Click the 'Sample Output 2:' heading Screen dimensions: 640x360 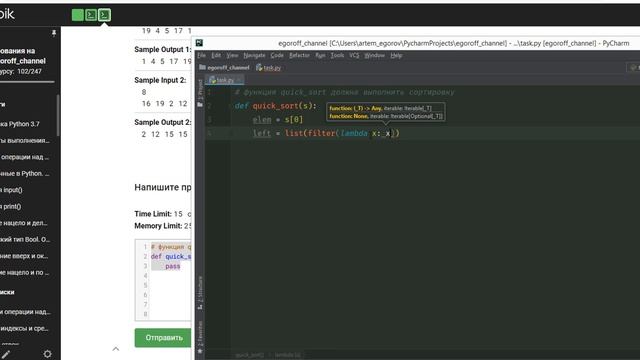coord(162,122)
